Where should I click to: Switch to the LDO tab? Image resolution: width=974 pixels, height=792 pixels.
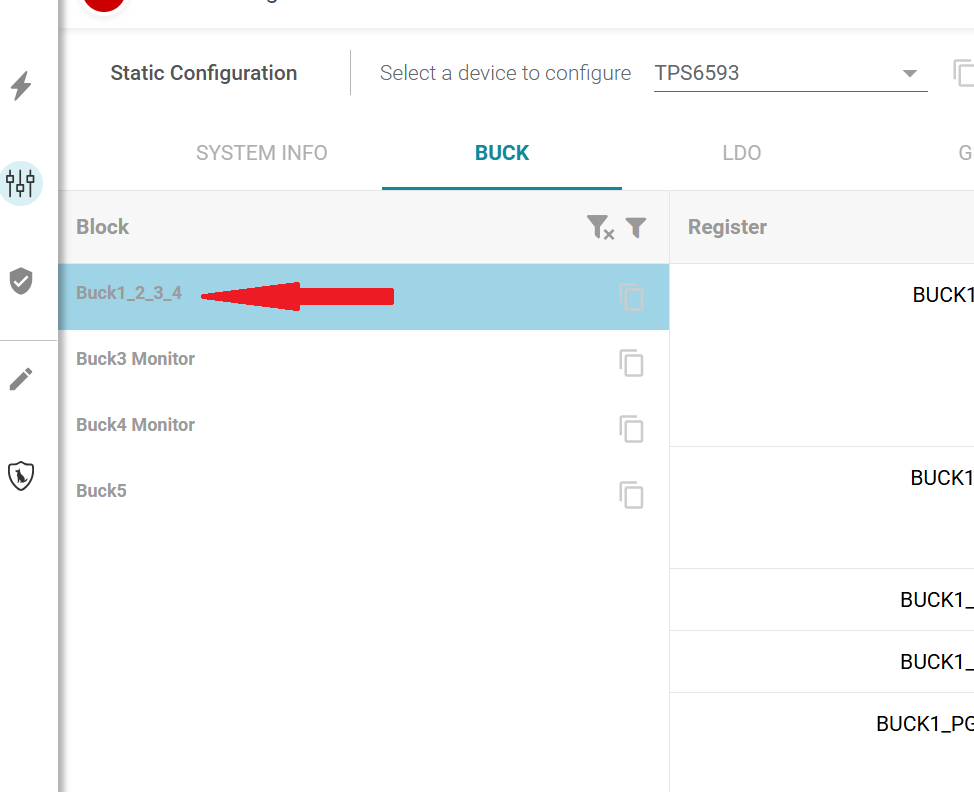[x=742, y=153]
